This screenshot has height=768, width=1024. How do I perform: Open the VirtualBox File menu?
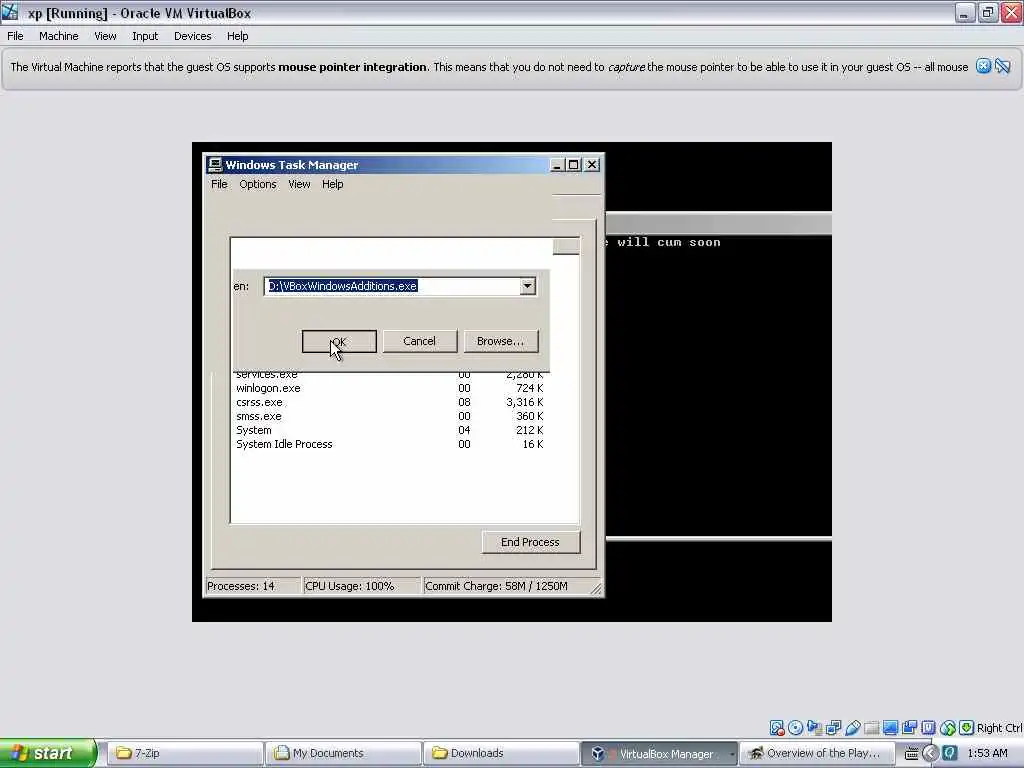pos(15,36)
